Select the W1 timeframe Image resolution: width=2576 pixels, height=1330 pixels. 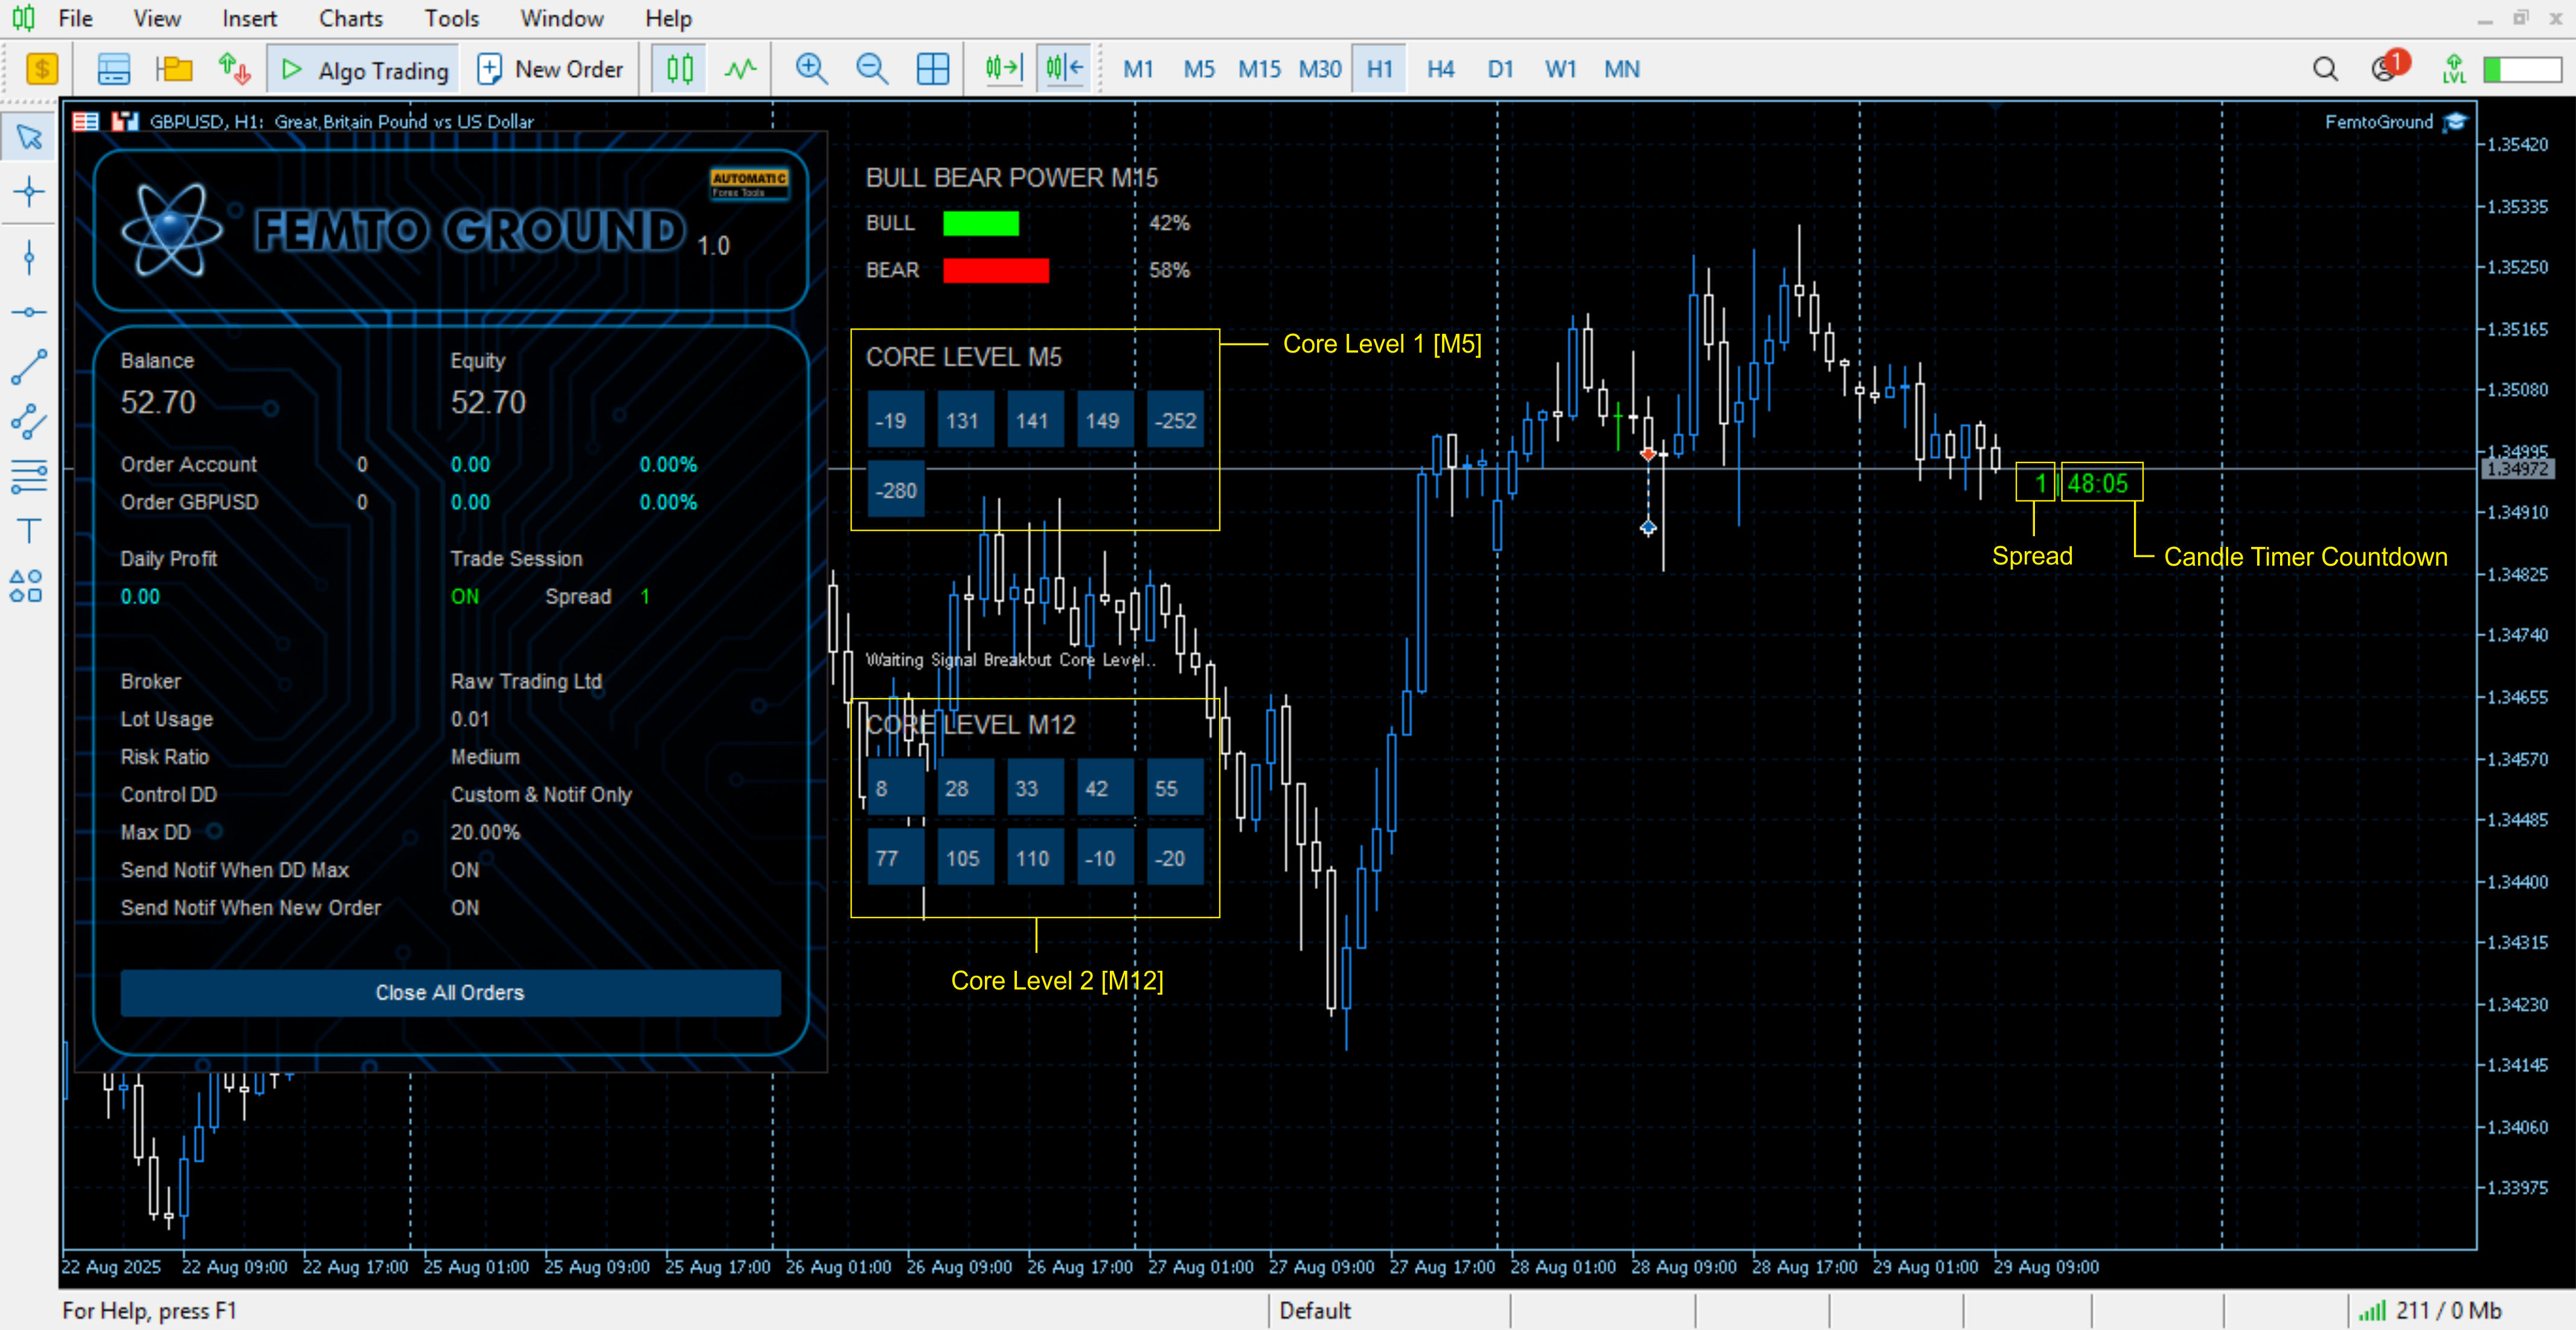pos(1561,69)
